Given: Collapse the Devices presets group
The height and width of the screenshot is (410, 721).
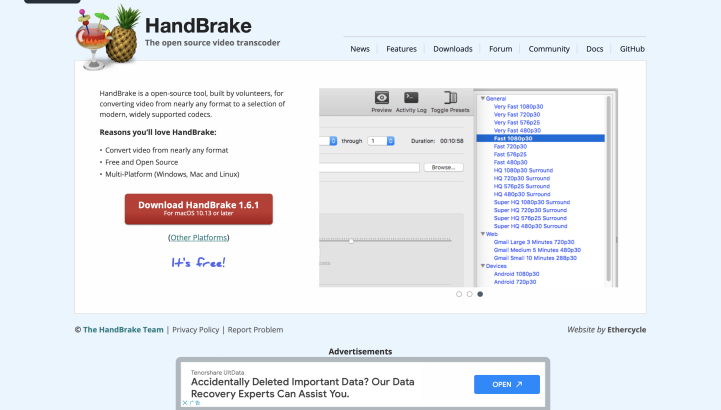Looking at the screenshot, I should (482, 266).
